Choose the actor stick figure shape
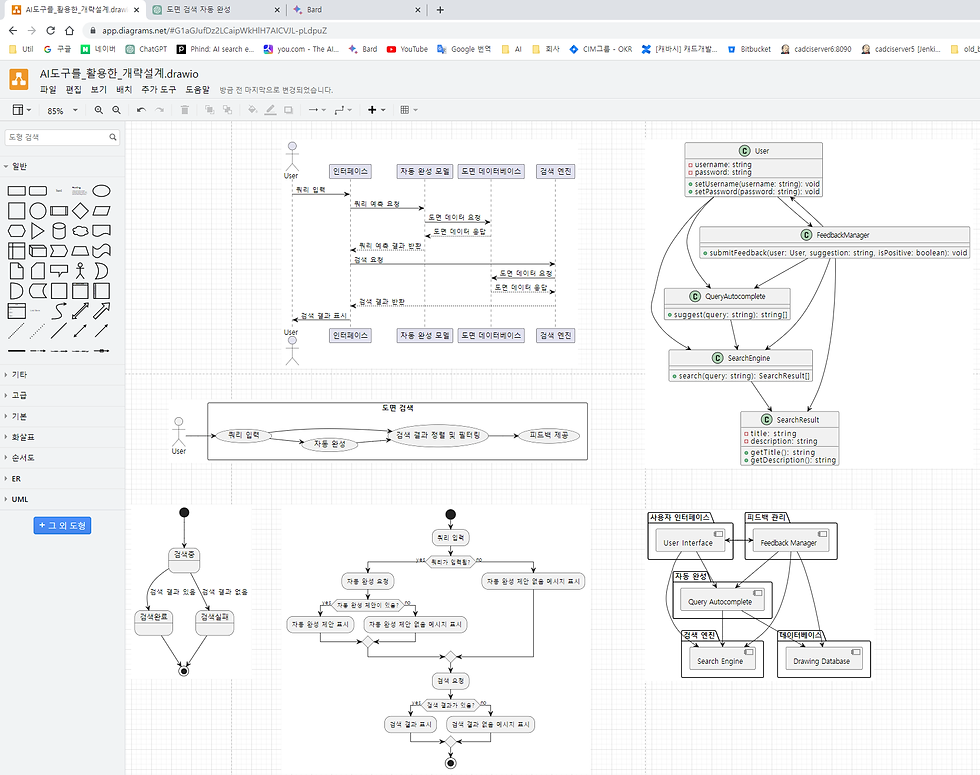The width and height of the screenshot is (980, 775). 80,271
